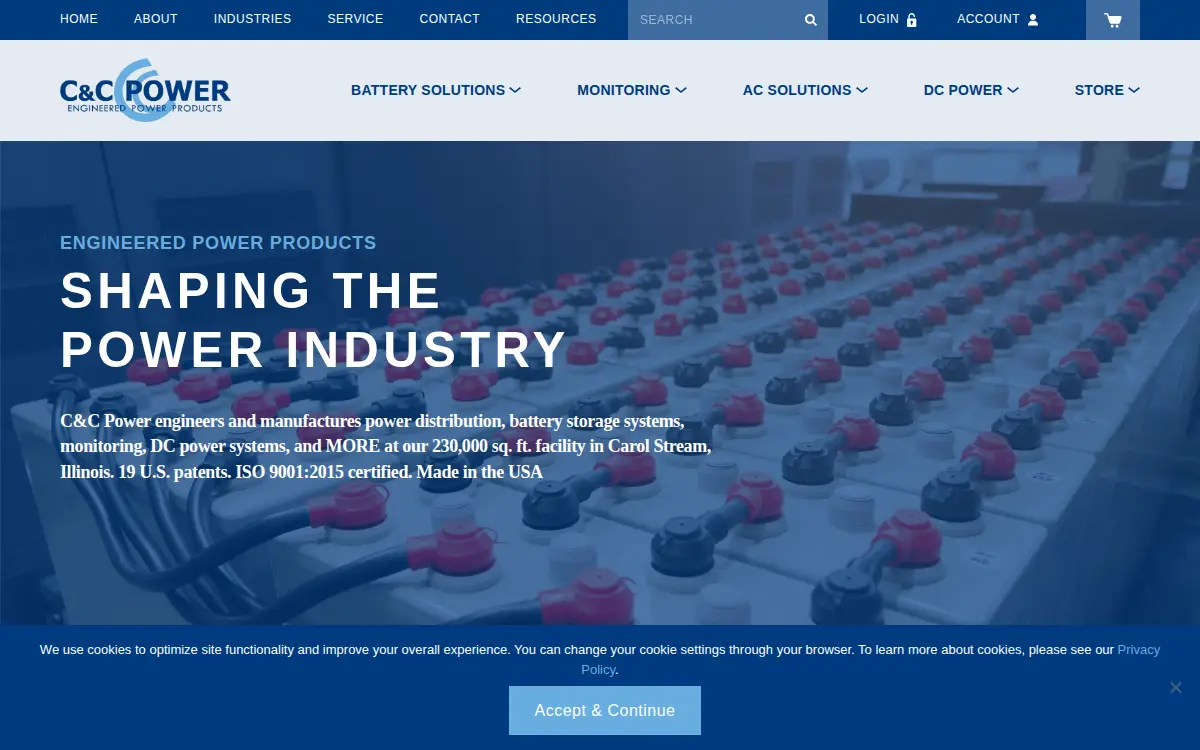Viewport: 1200px width, 750px height.
Task: Click the Engineered Power Products subtitle
Action: 218,243
